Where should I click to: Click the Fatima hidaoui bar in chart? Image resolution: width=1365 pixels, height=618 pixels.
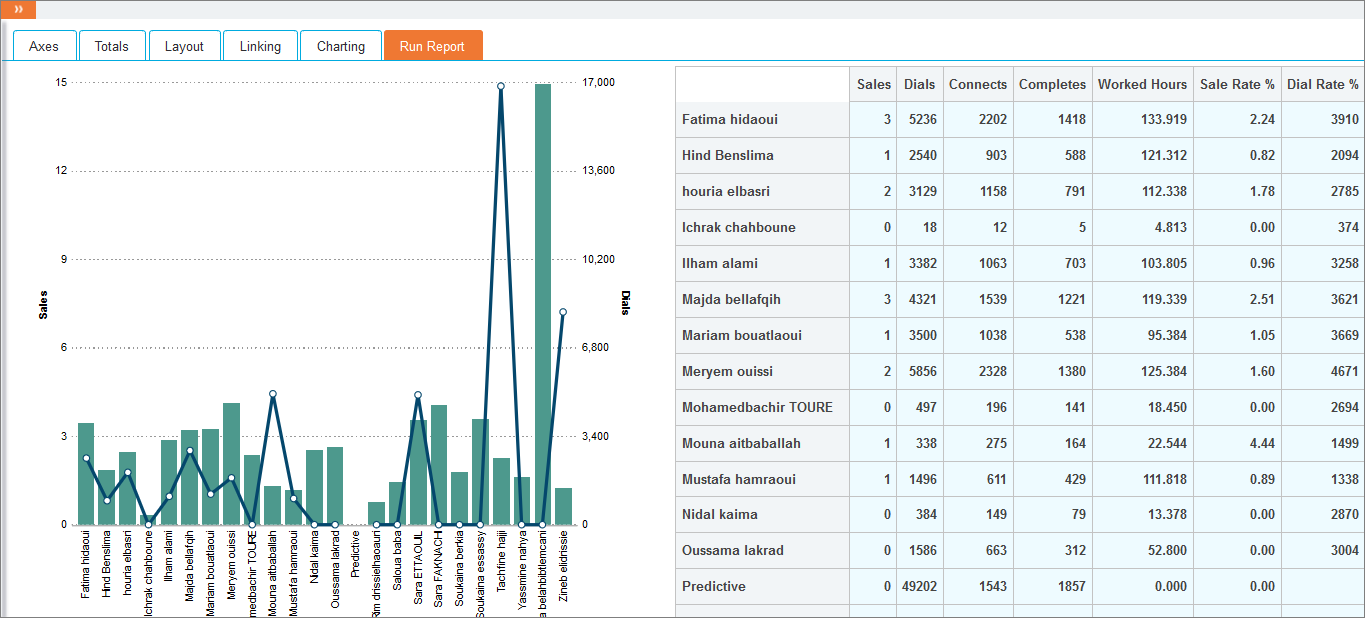click(x=86, y=474)
